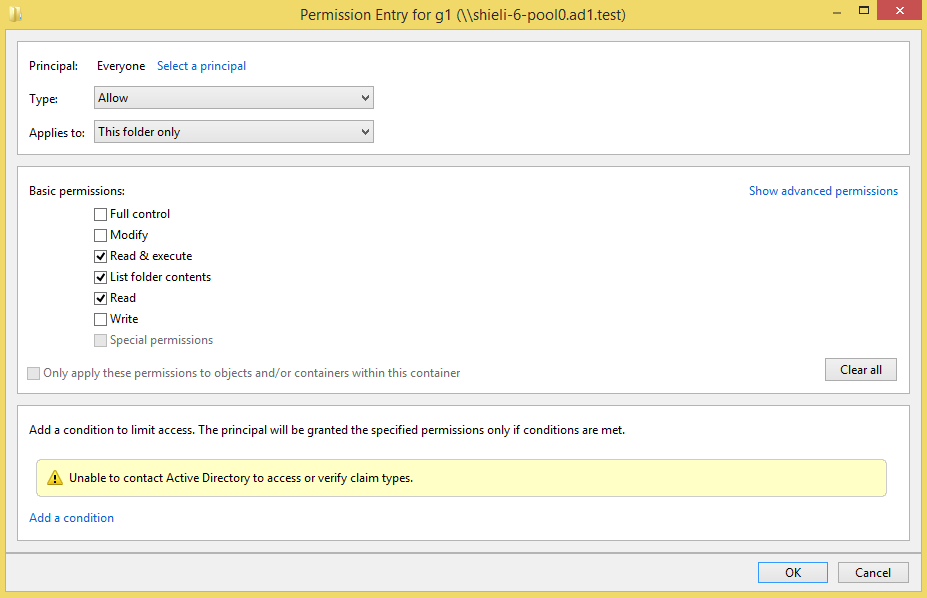Click the Permission Entry for g1 title text
Image resolution: width=927 pixels, height=598 pixels.
[462, 14]
